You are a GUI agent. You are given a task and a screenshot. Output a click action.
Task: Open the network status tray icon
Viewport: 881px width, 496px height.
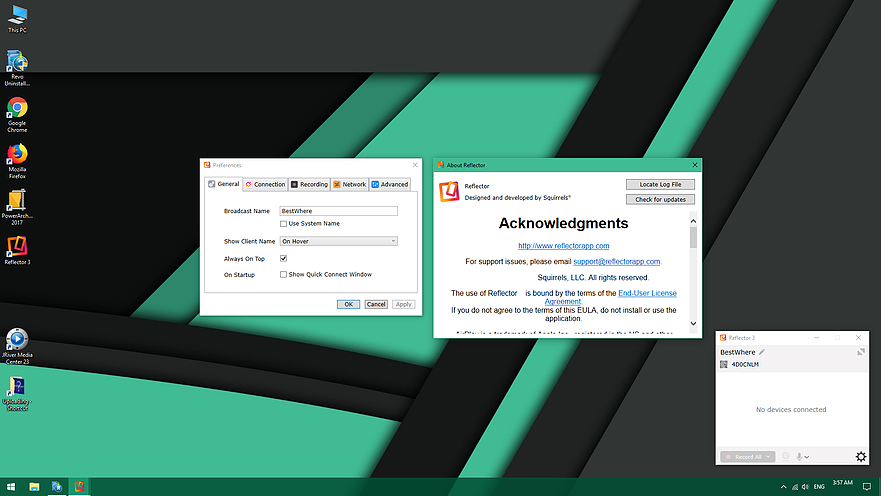(x=794, y=487)
